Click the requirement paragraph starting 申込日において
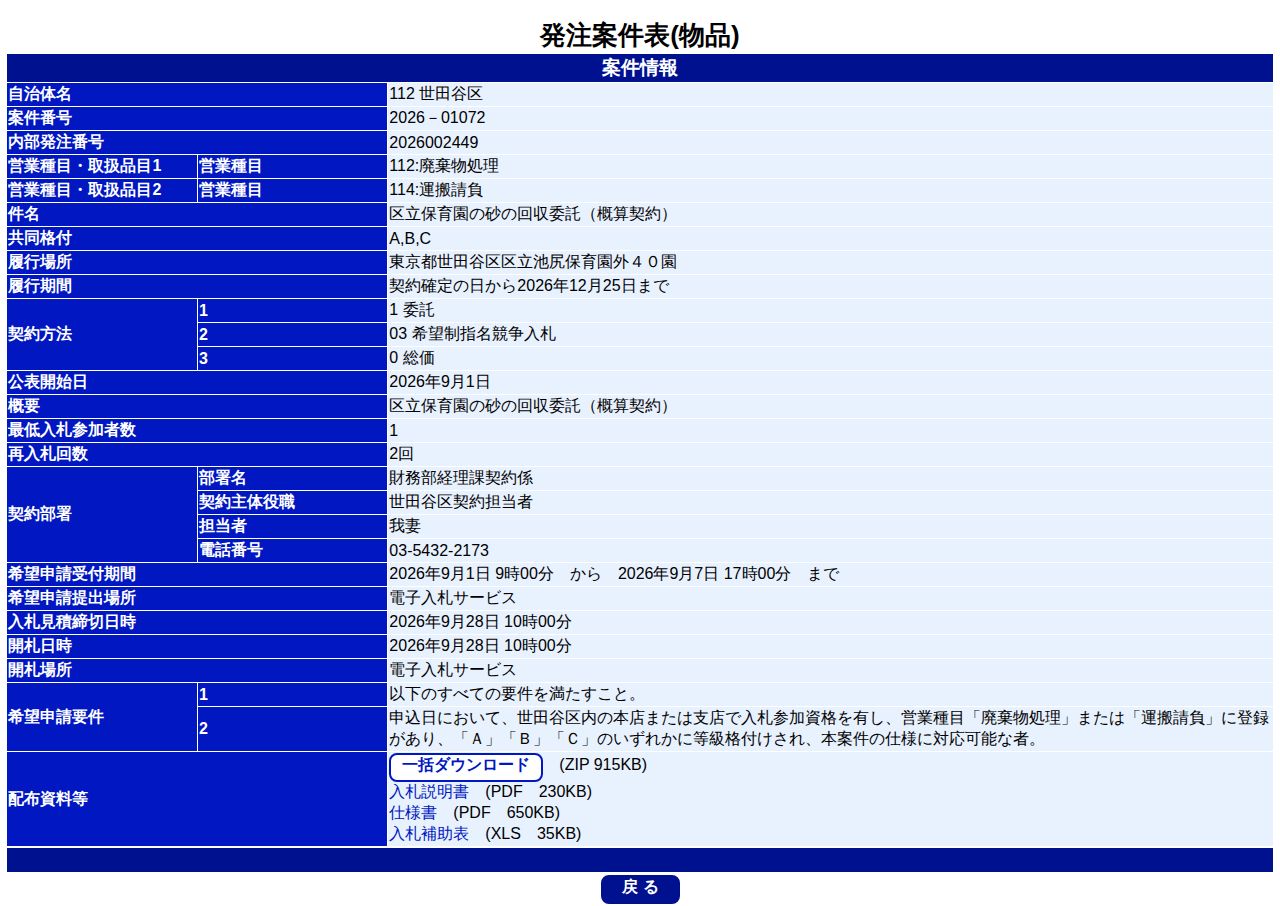 coord(829,729)
